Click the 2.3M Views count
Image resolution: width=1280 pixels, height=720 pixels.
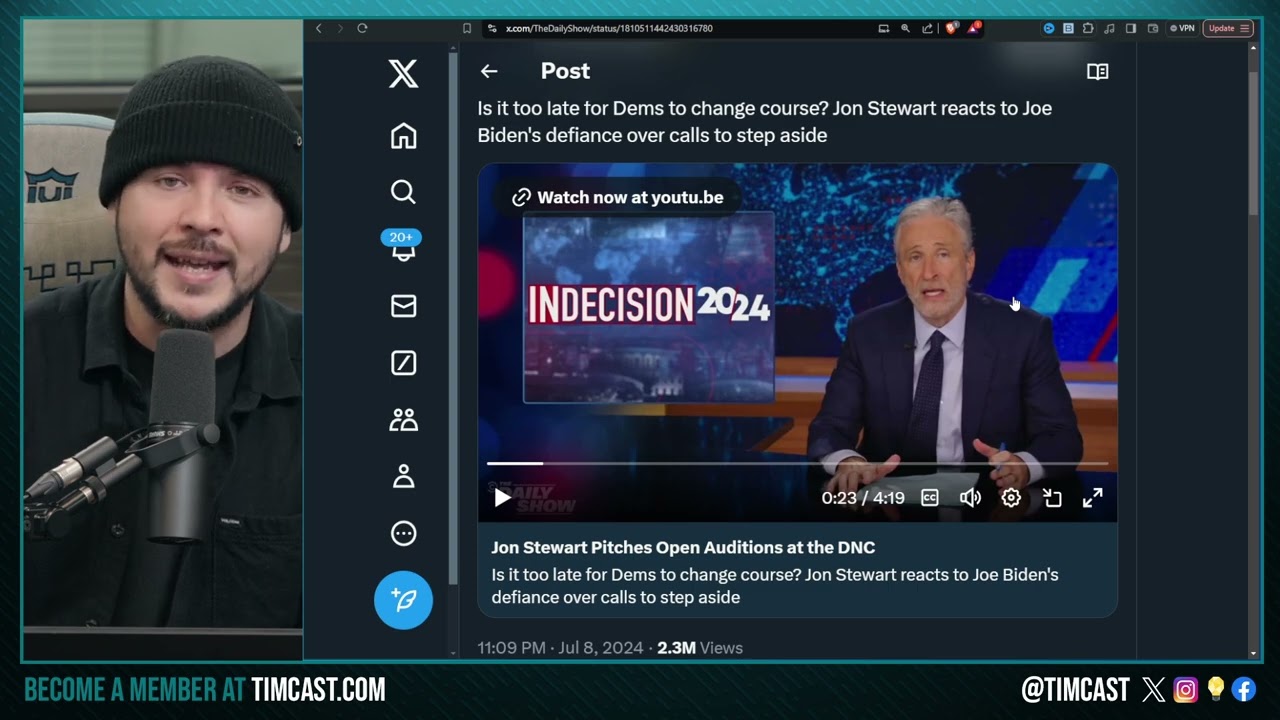(700, 648)
